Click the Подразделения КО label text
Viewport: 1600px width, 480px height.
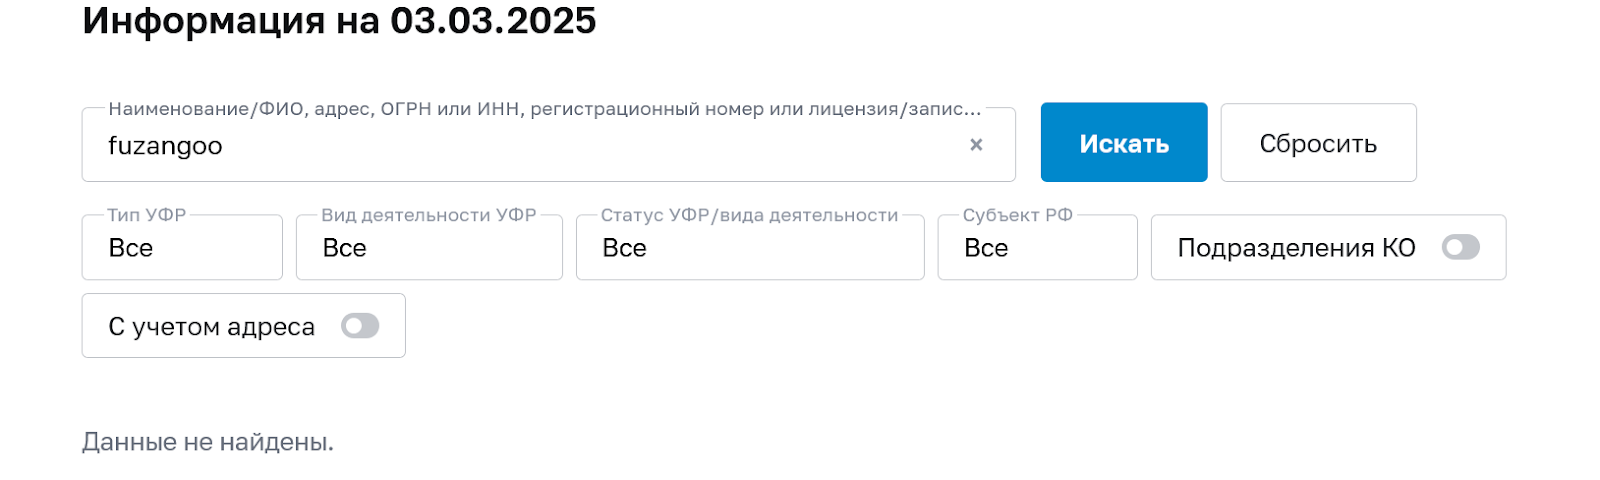(x=1296, y=248)
